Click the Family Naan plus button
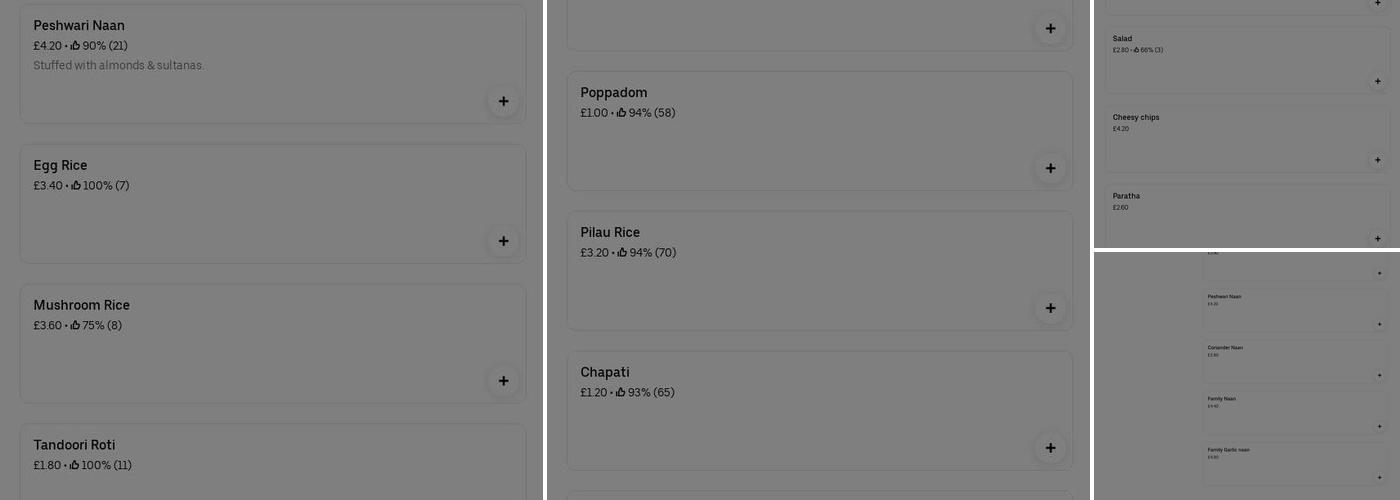The image size is (1400, 500). click(x=1380, y=426)
